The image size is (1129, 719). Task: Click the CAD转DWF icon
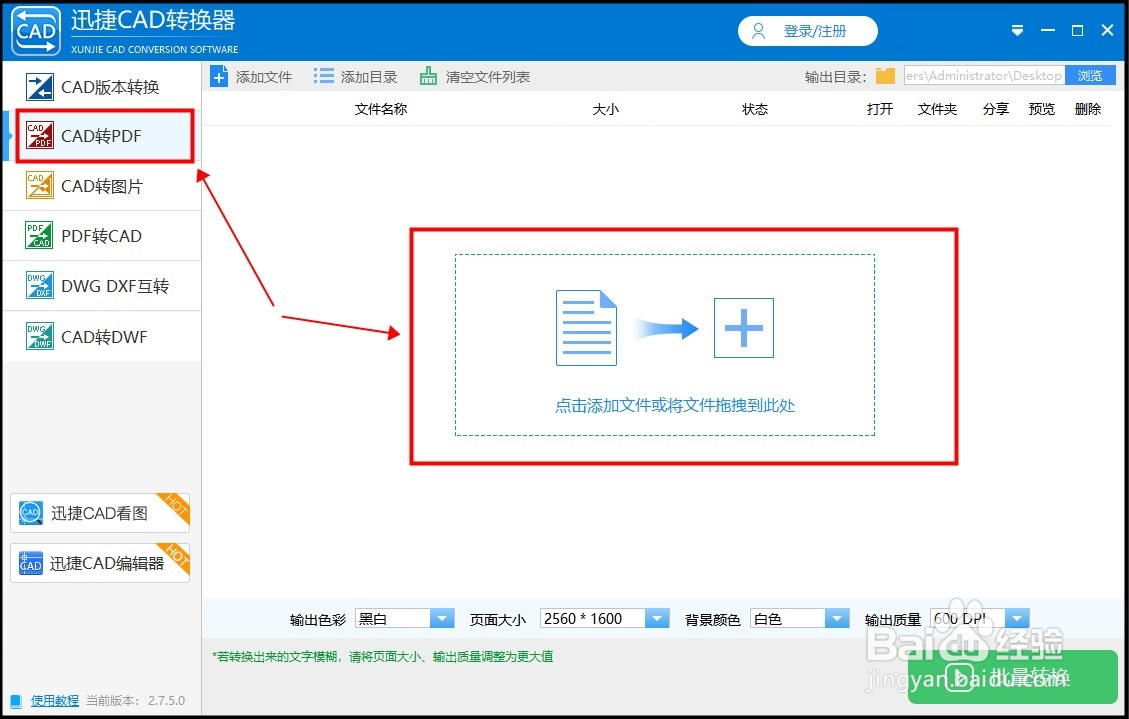(40, 336)
